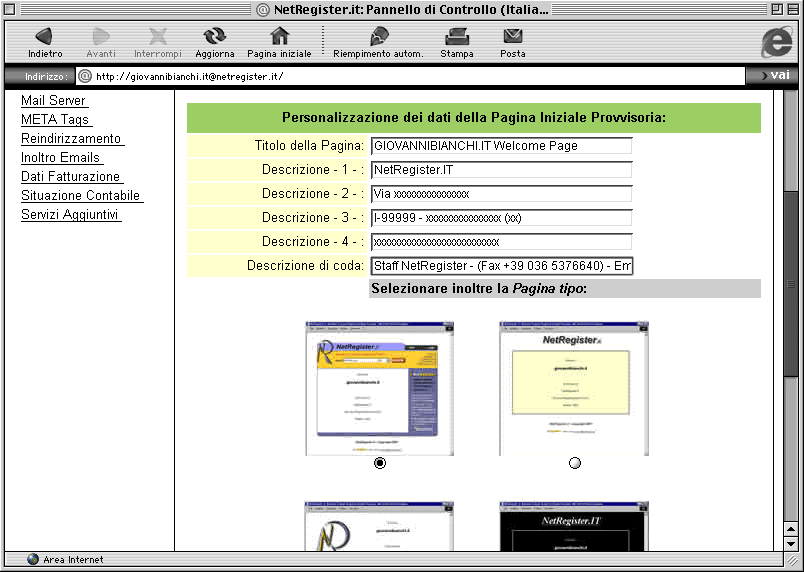804x572 pixels.
Task: Click the window zoom box in the title bar
Action: [777, 9]
